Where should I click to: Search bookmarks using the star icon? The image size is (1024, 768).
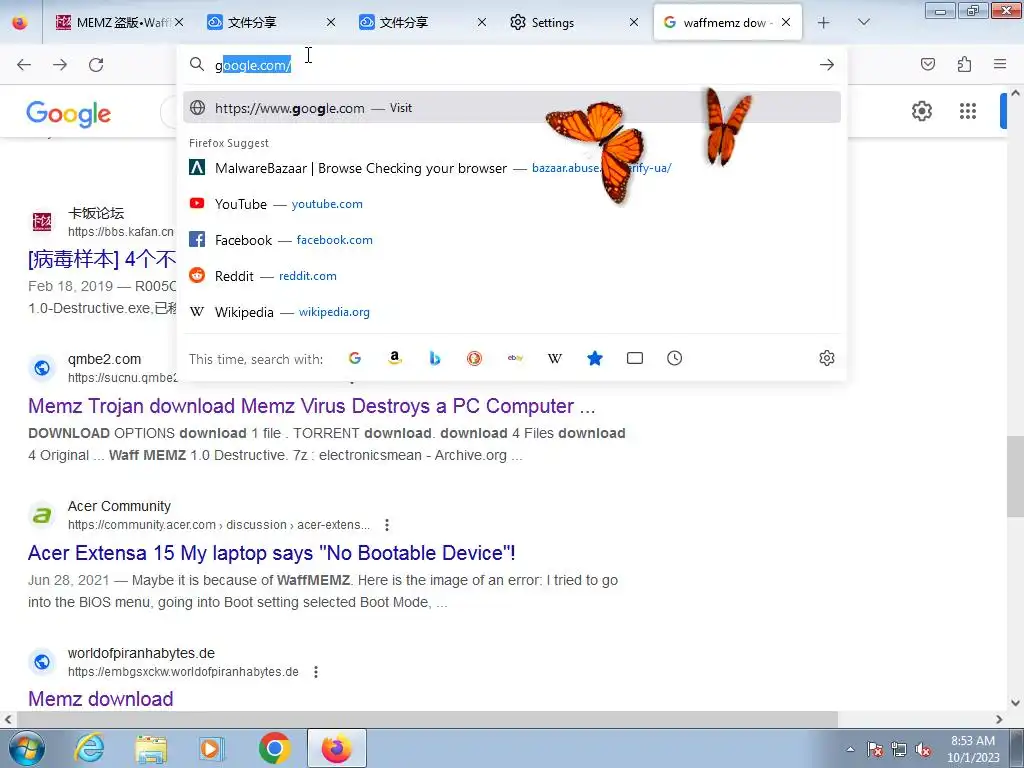point(594,358)
